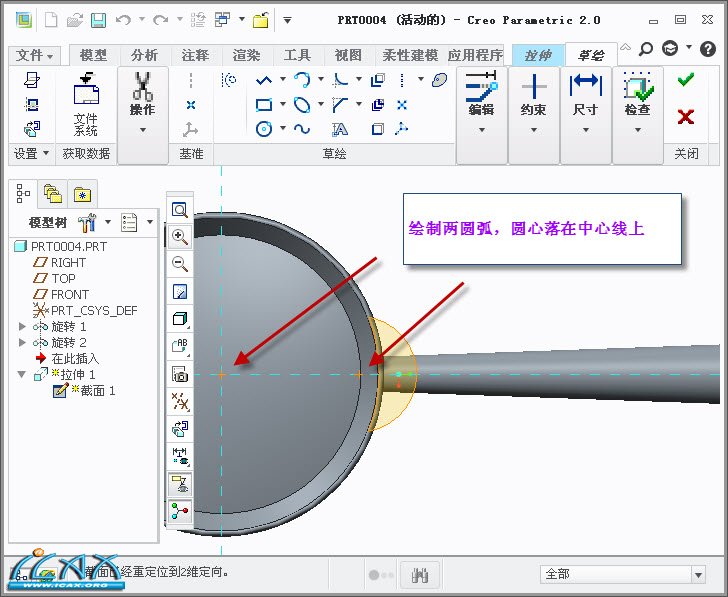
Task: Select the FRONT datum plane
Action: click(x=61, y=294)
